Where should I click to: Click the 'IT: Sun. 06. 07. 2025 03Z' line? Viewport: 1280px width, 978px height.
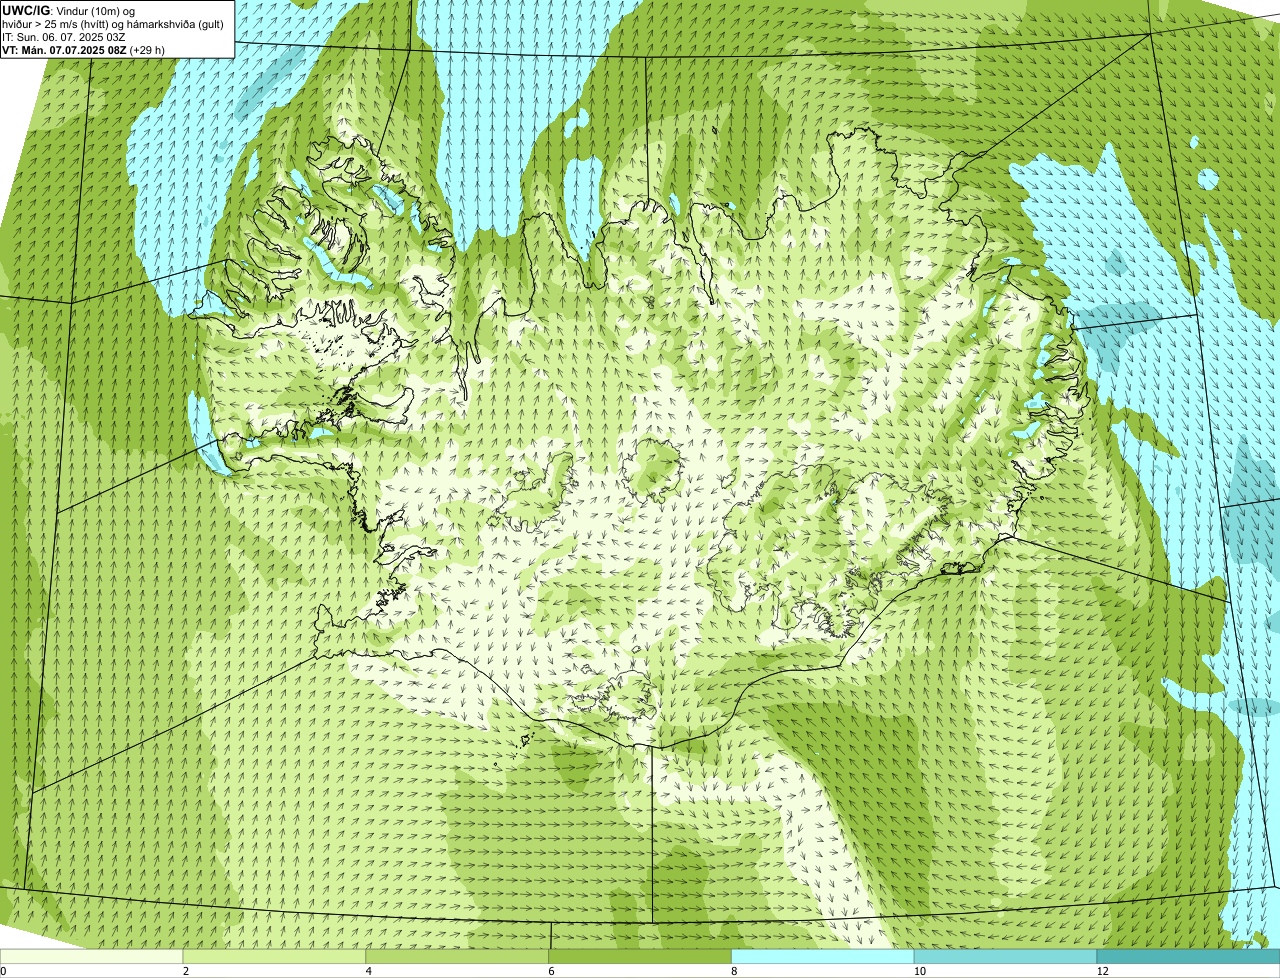coord(64,36)
